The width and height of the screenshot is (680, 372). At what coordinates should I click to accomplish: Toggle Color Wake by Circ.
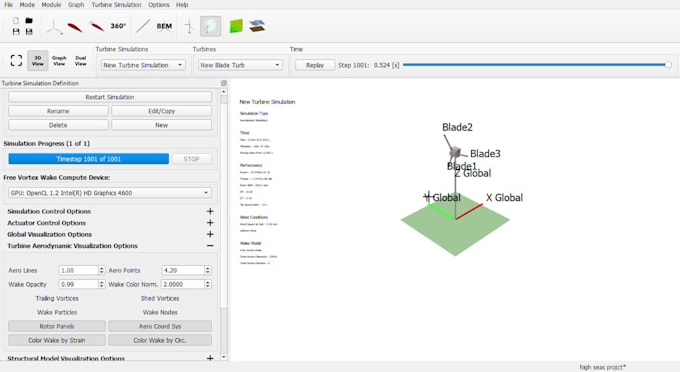(160, 340)
